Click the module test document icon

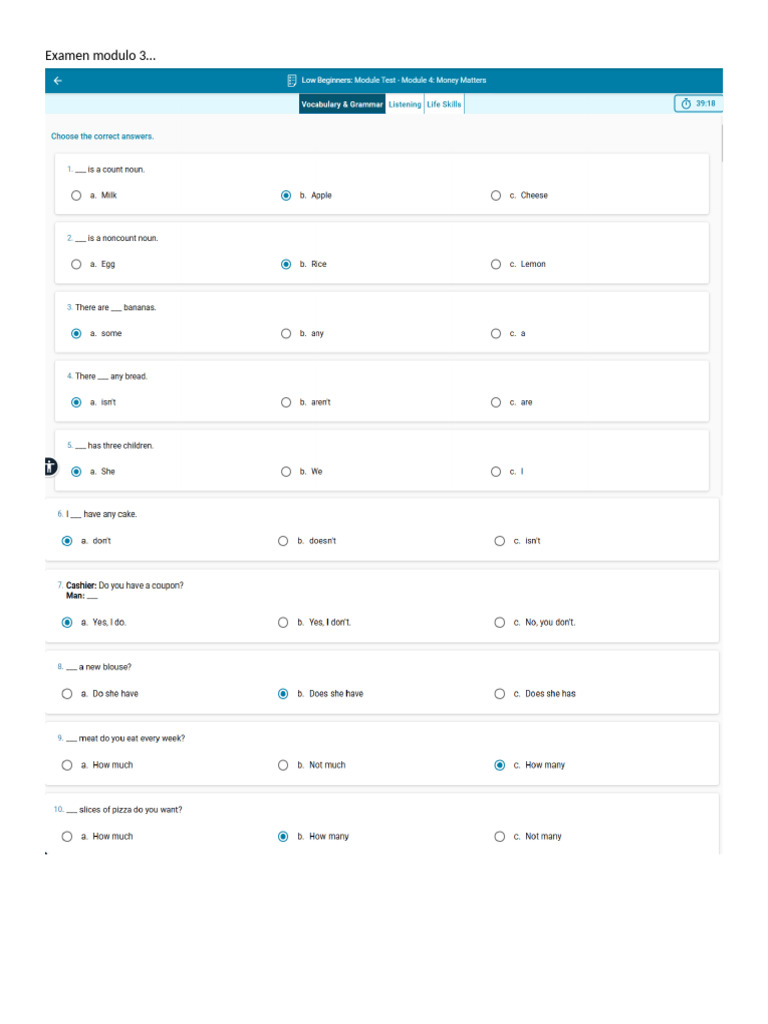pos(291,81)
